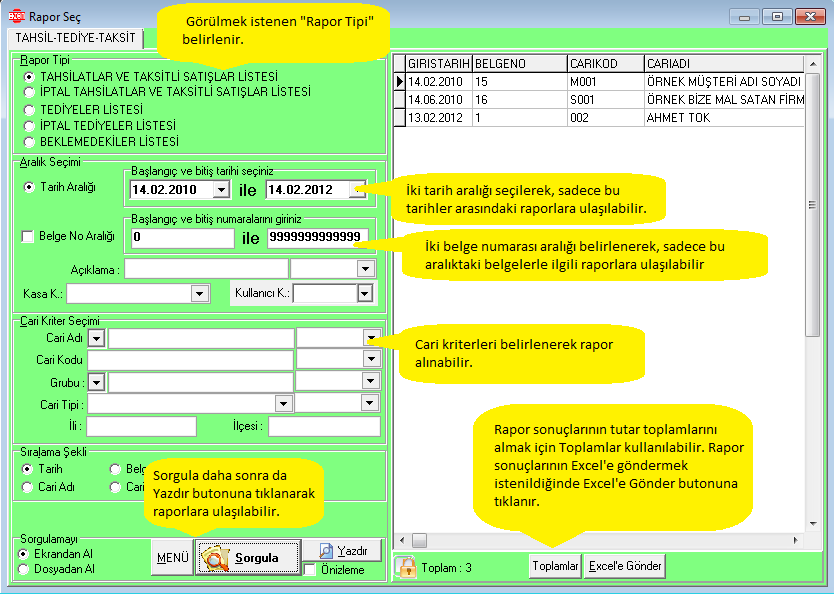Select Tahsilatlar ve Taksitli Satışlar Listesi option
This screenshot has width=834, height=594.
click(x=29, y=77)
